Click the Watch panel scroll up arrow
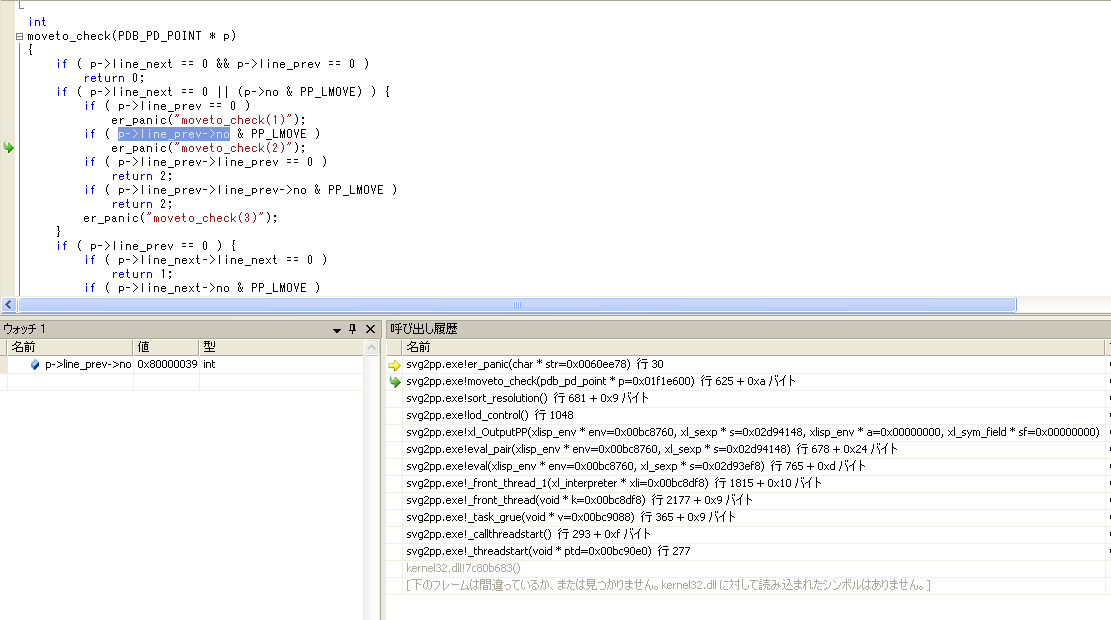 click(371, 347)
